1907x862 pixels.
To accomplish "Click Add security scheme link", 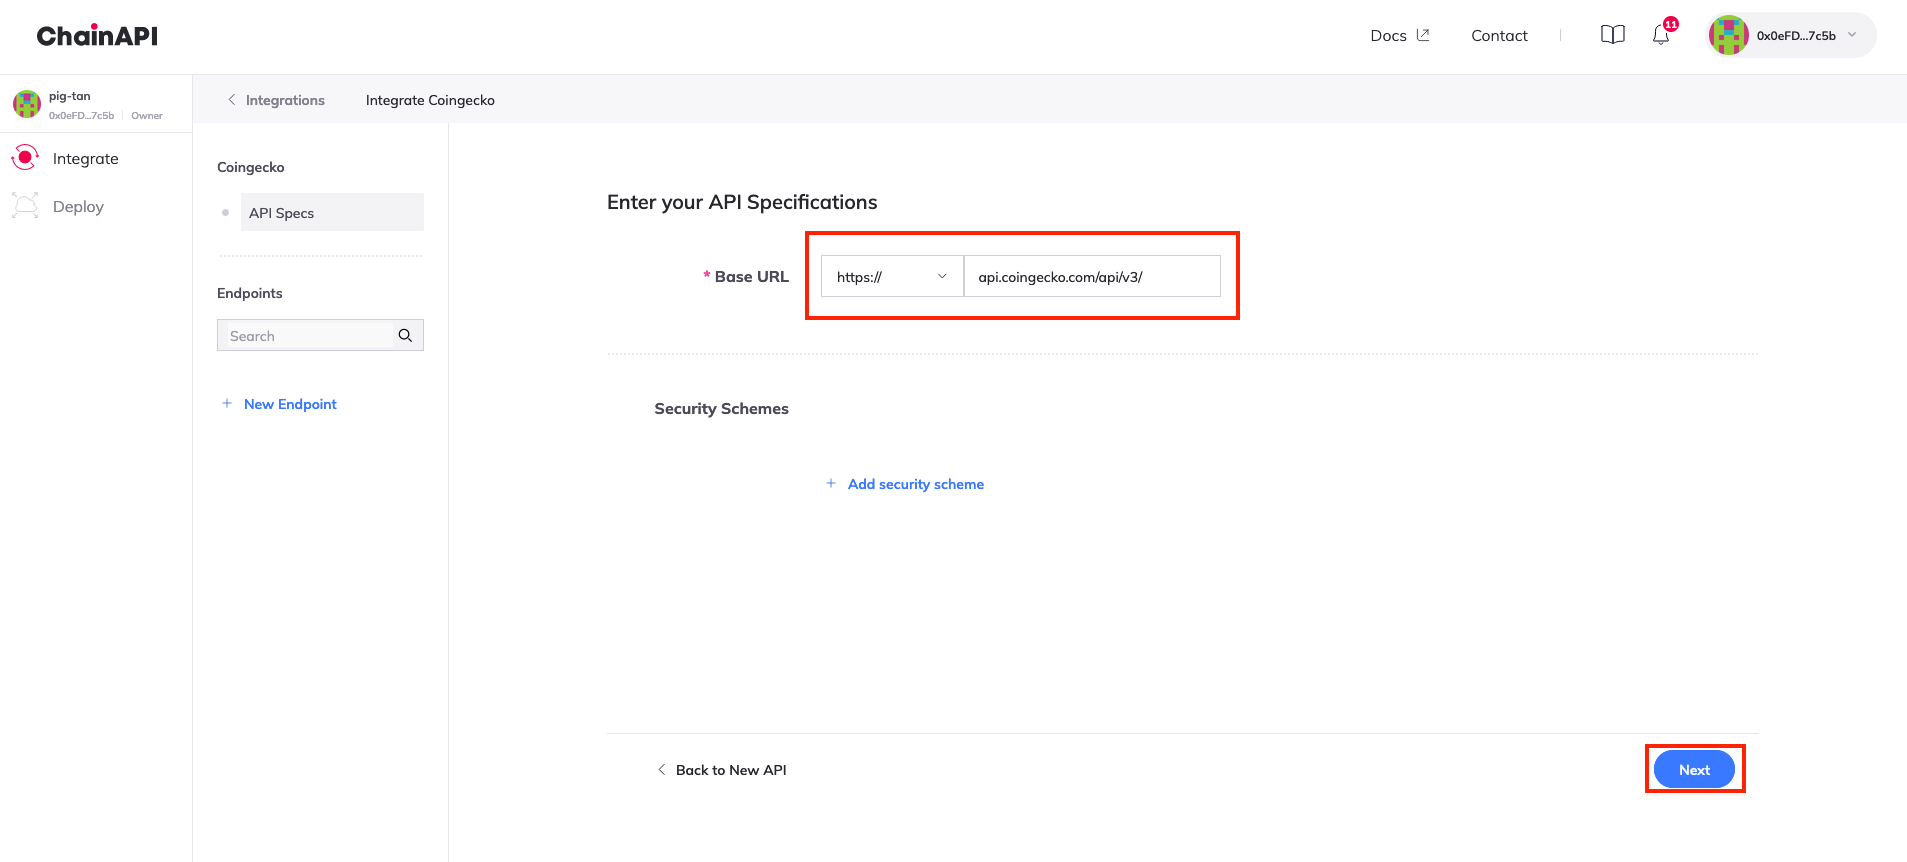I will pyautogui.click(x=915, y=484).
